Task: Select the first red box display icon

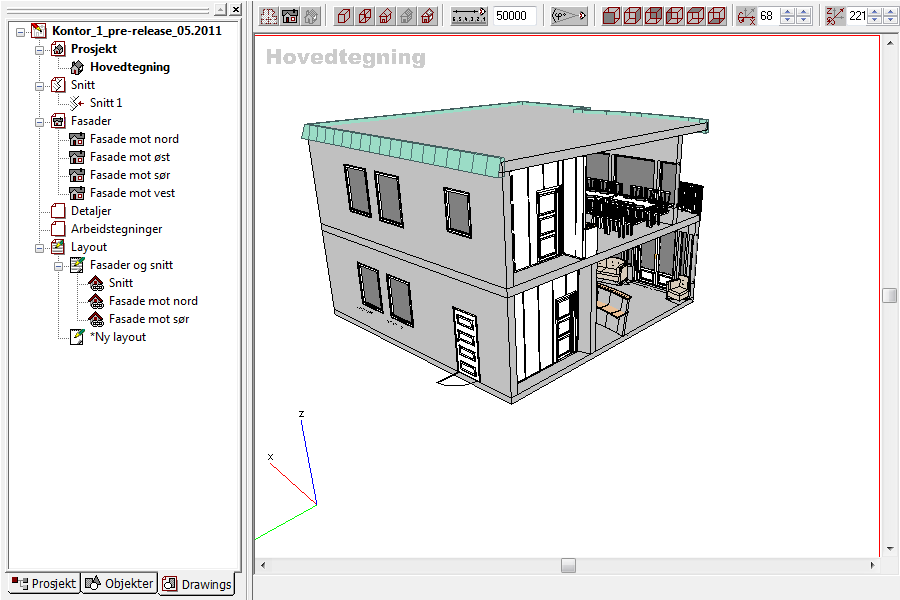Action: click(x=344, y=16)
